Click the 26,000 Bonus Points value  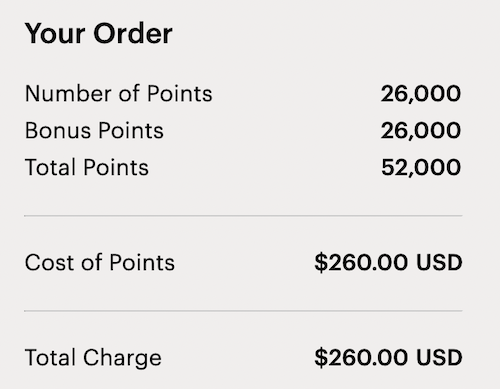click(421, 131)
